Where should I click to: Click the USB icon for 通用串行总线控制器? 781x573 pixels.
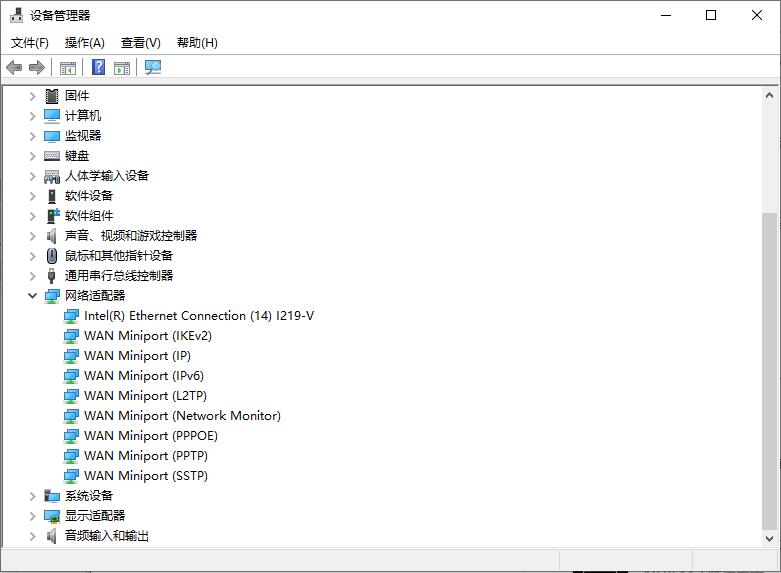[51, 276]
